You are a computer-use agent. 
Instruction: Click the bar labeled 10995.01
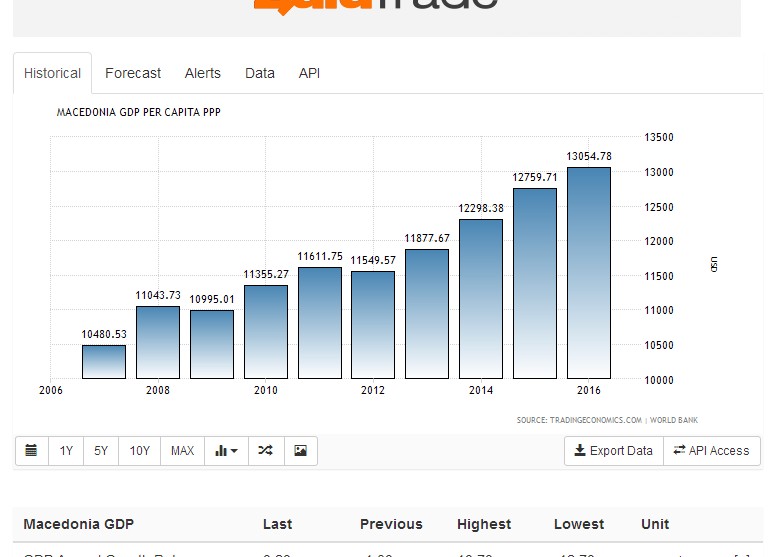tap(212, 344)
